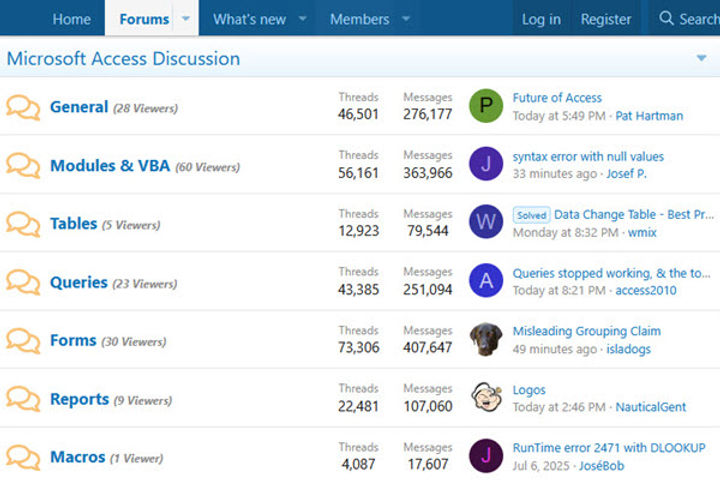720x480 pixels.
Task: Click the Modules & VBA forum bubble icon
Action: [23, 165]
